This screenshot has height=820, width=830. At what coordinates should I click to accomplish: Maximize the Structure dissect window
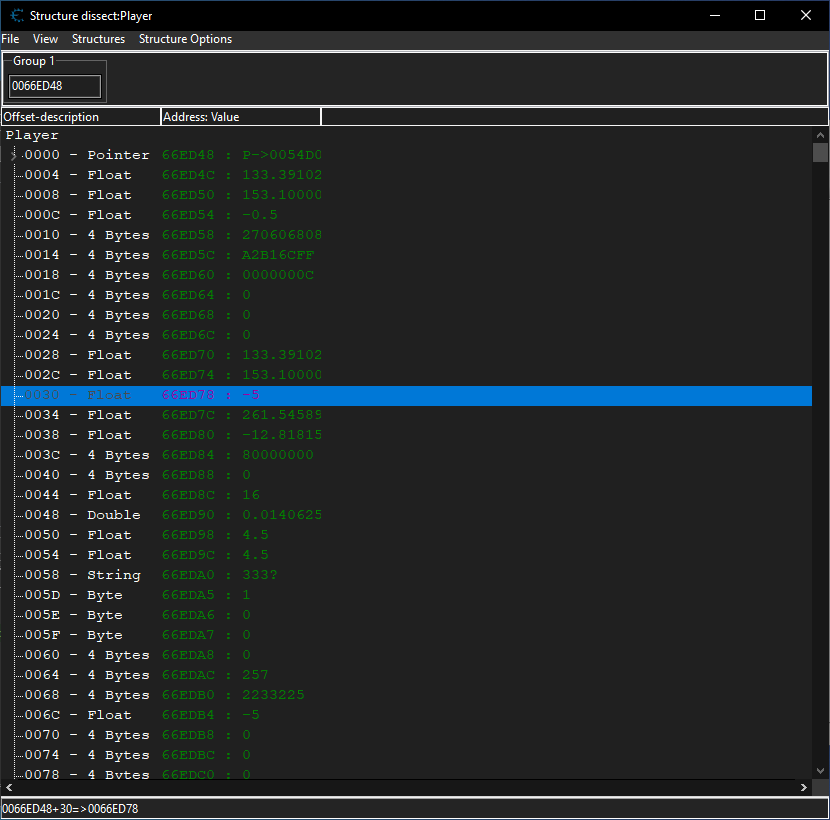pyautogui.click(x=759, y=15)
